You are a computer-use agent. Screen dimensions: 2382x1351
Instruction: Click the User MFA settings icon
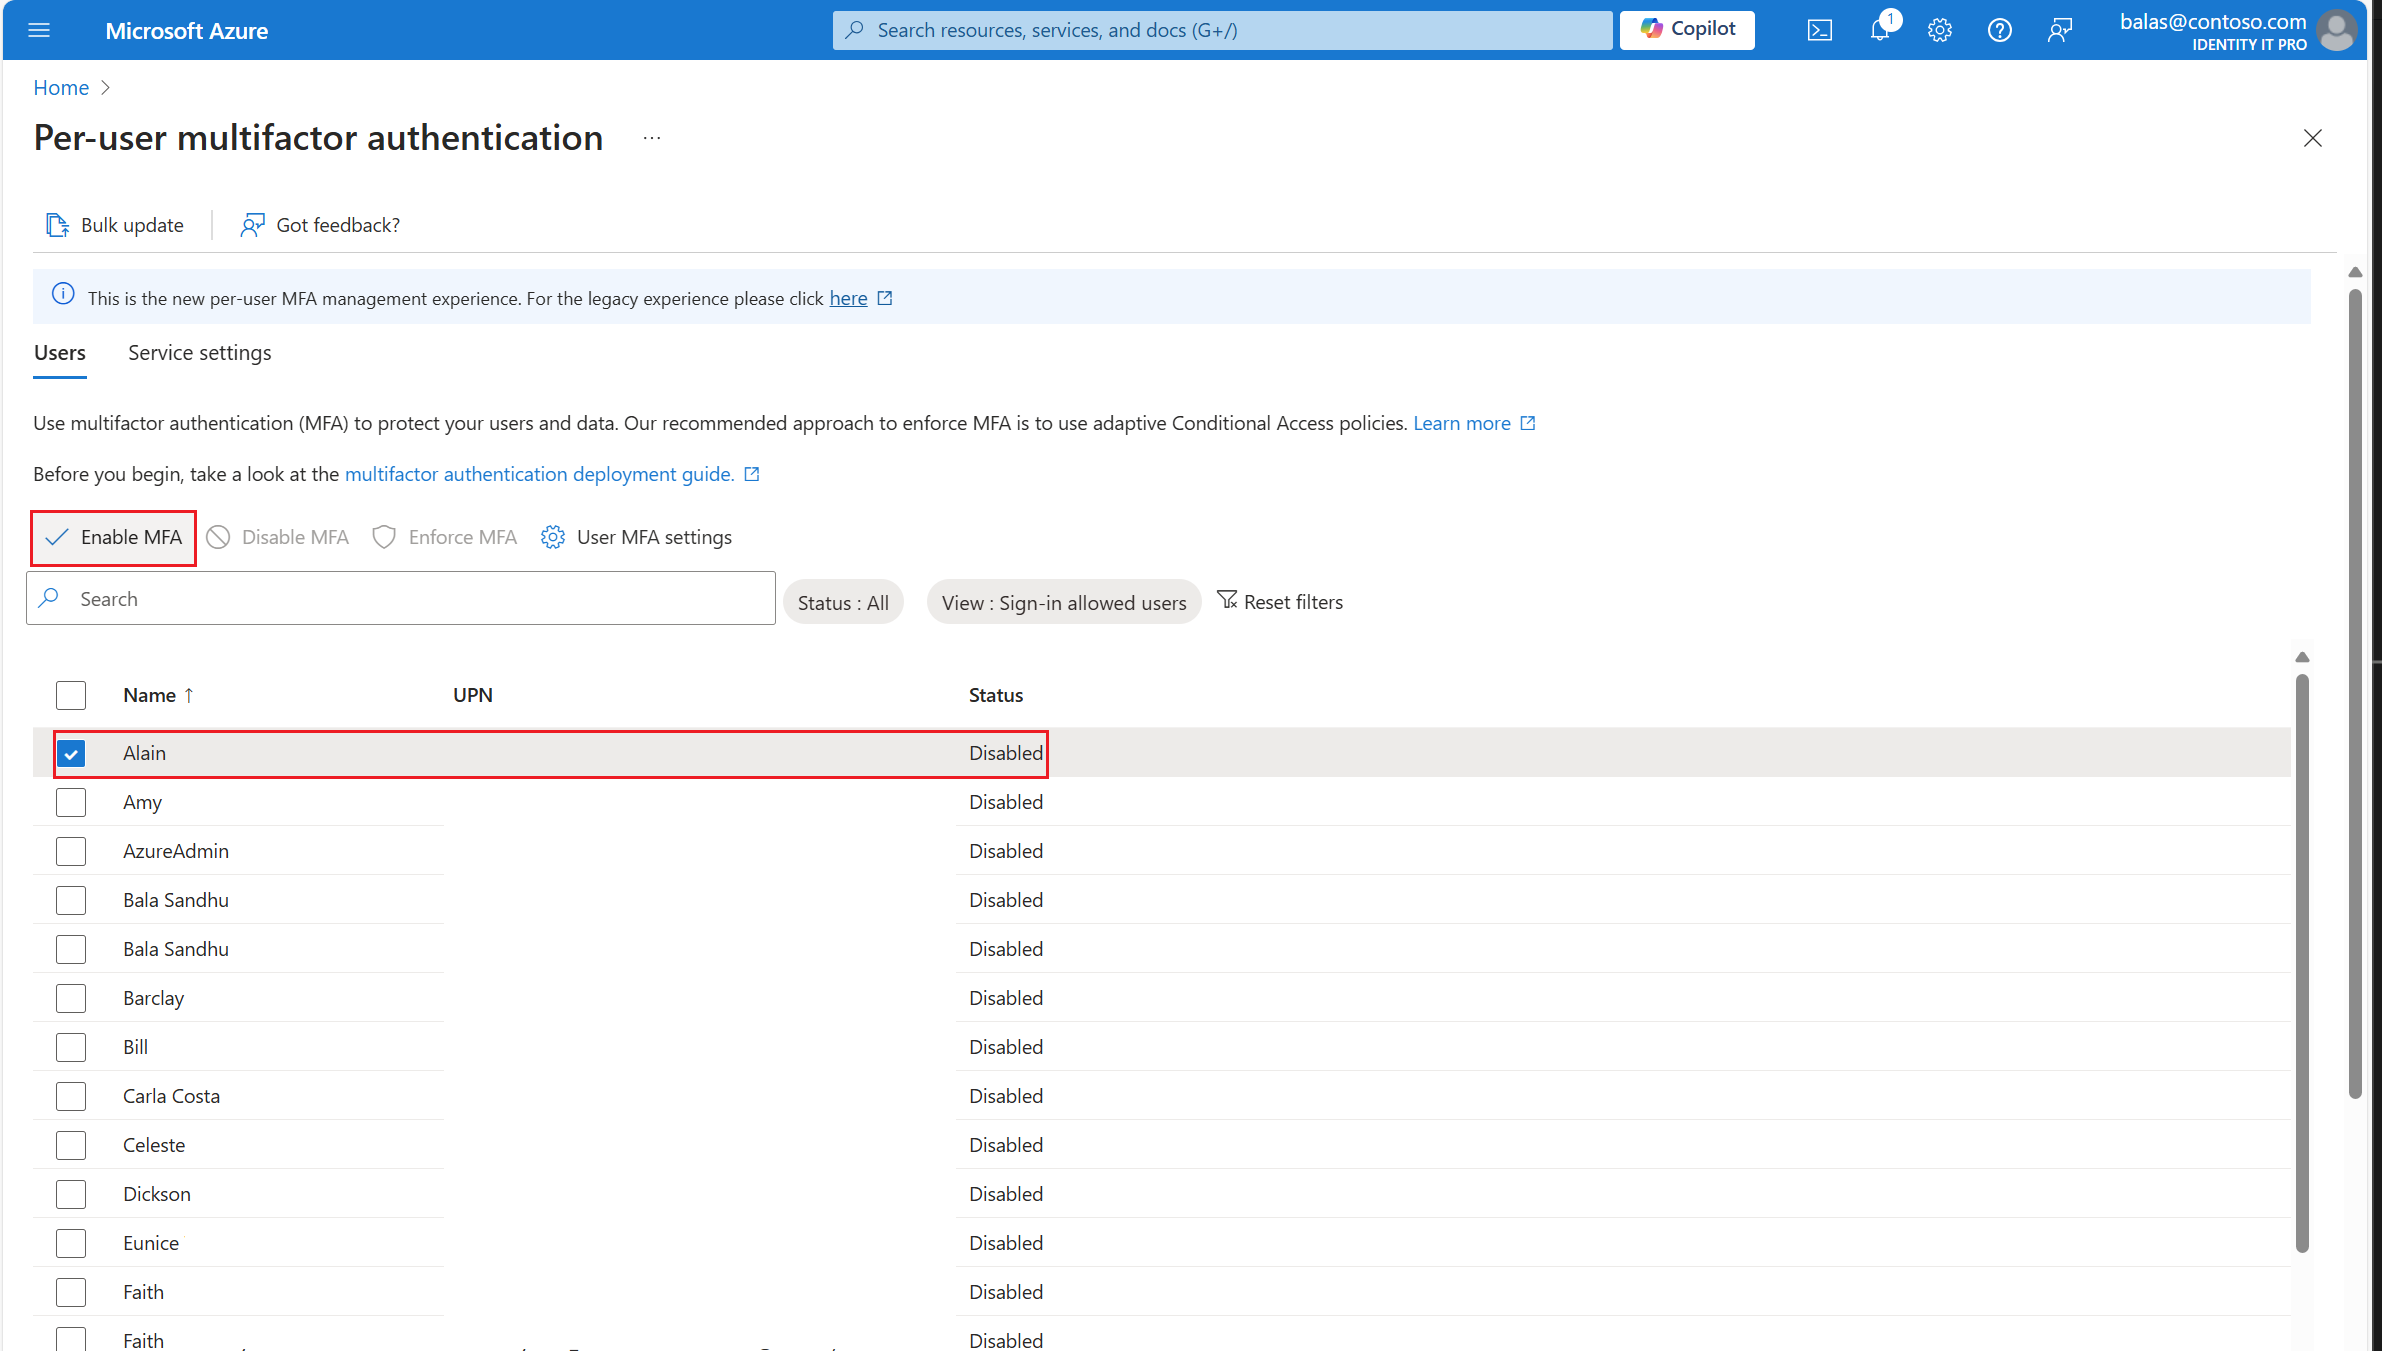coord(555,536)
